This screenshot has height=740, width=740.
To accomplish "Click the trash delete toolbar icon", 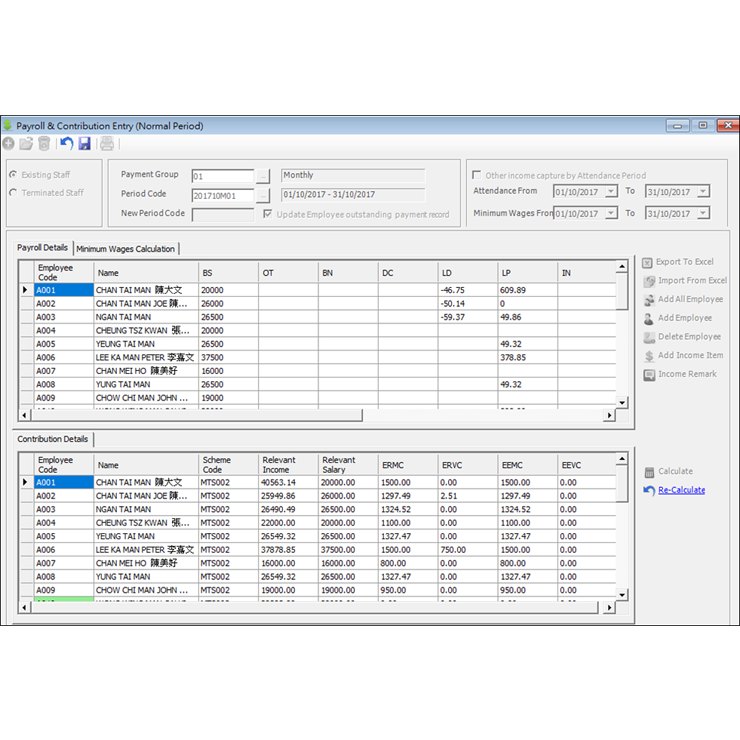I will pos(44,144).
